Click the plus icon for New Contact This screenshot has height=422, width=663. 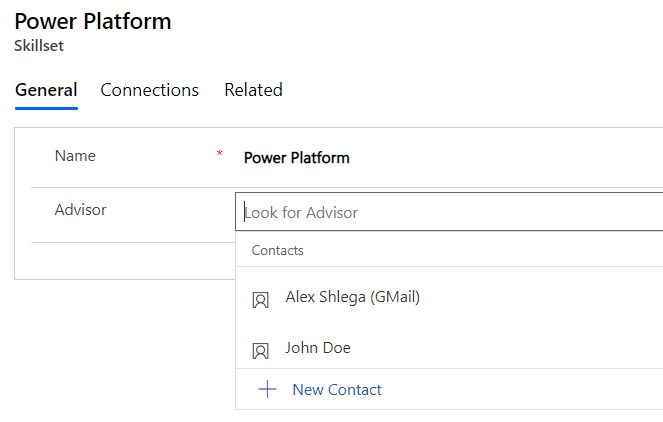267,389
